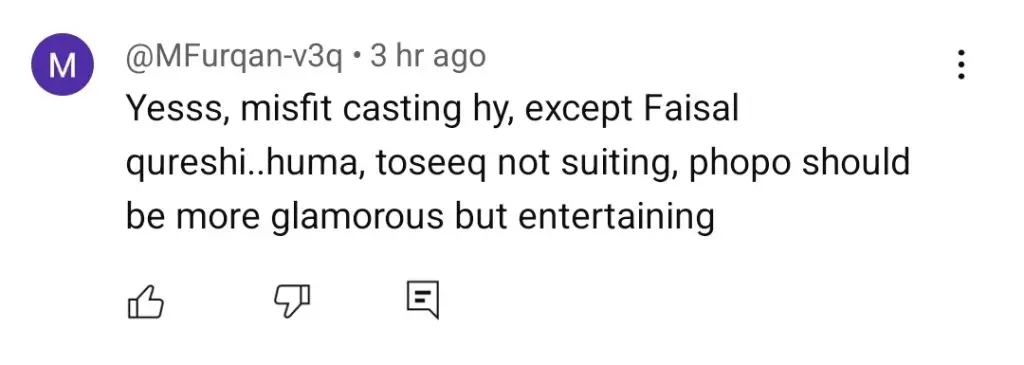This screenshot has width=1024, height=365.
Task: Open the @MFurqan-v3q channel link
Action: (x=234, y=57)
